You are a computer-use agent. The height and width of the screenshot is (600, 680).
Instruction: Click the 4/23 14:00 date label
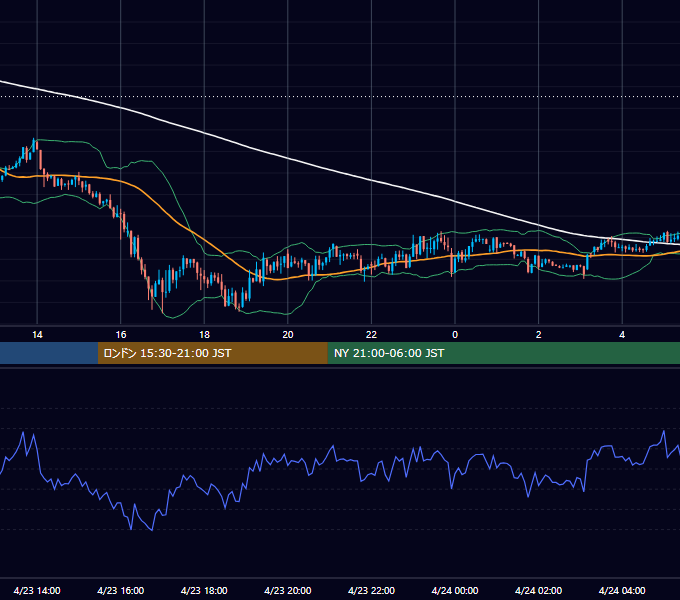37,590
